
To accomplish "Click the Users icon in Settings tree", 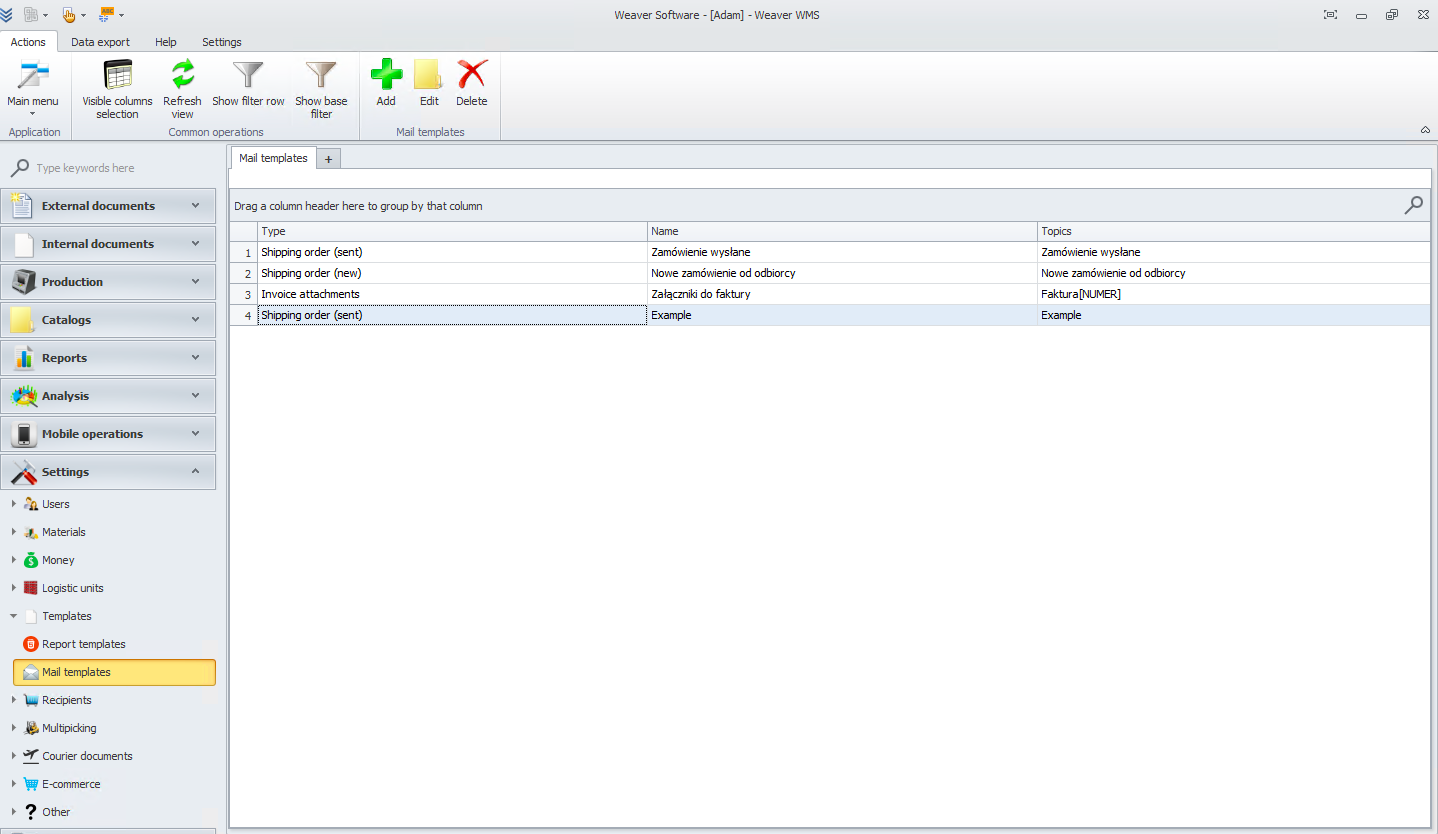I will tap(31, 504).
